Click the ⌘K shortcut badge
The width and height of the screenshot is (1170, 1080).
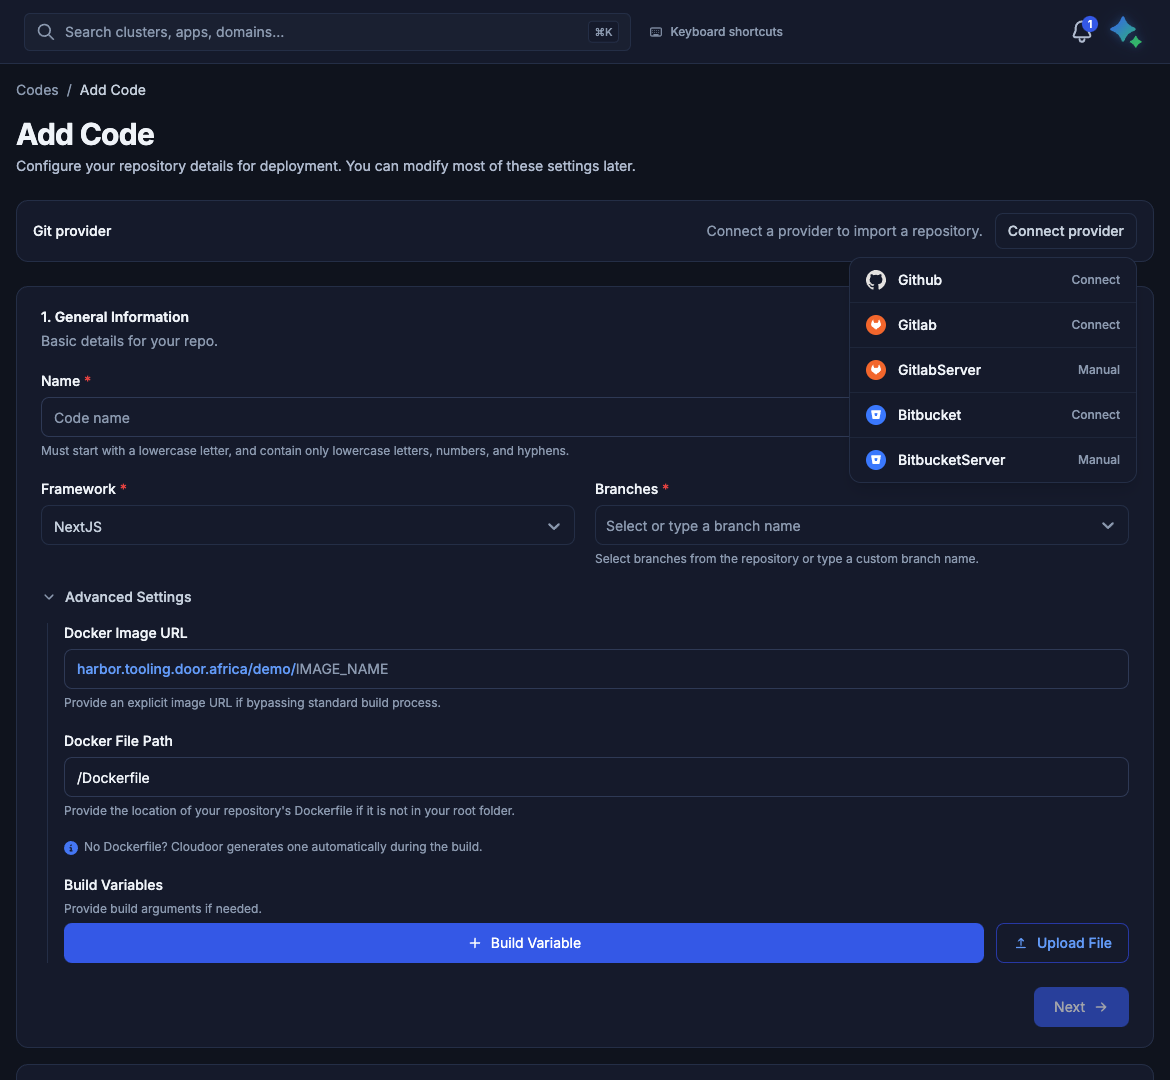click(x=603, y=32)
